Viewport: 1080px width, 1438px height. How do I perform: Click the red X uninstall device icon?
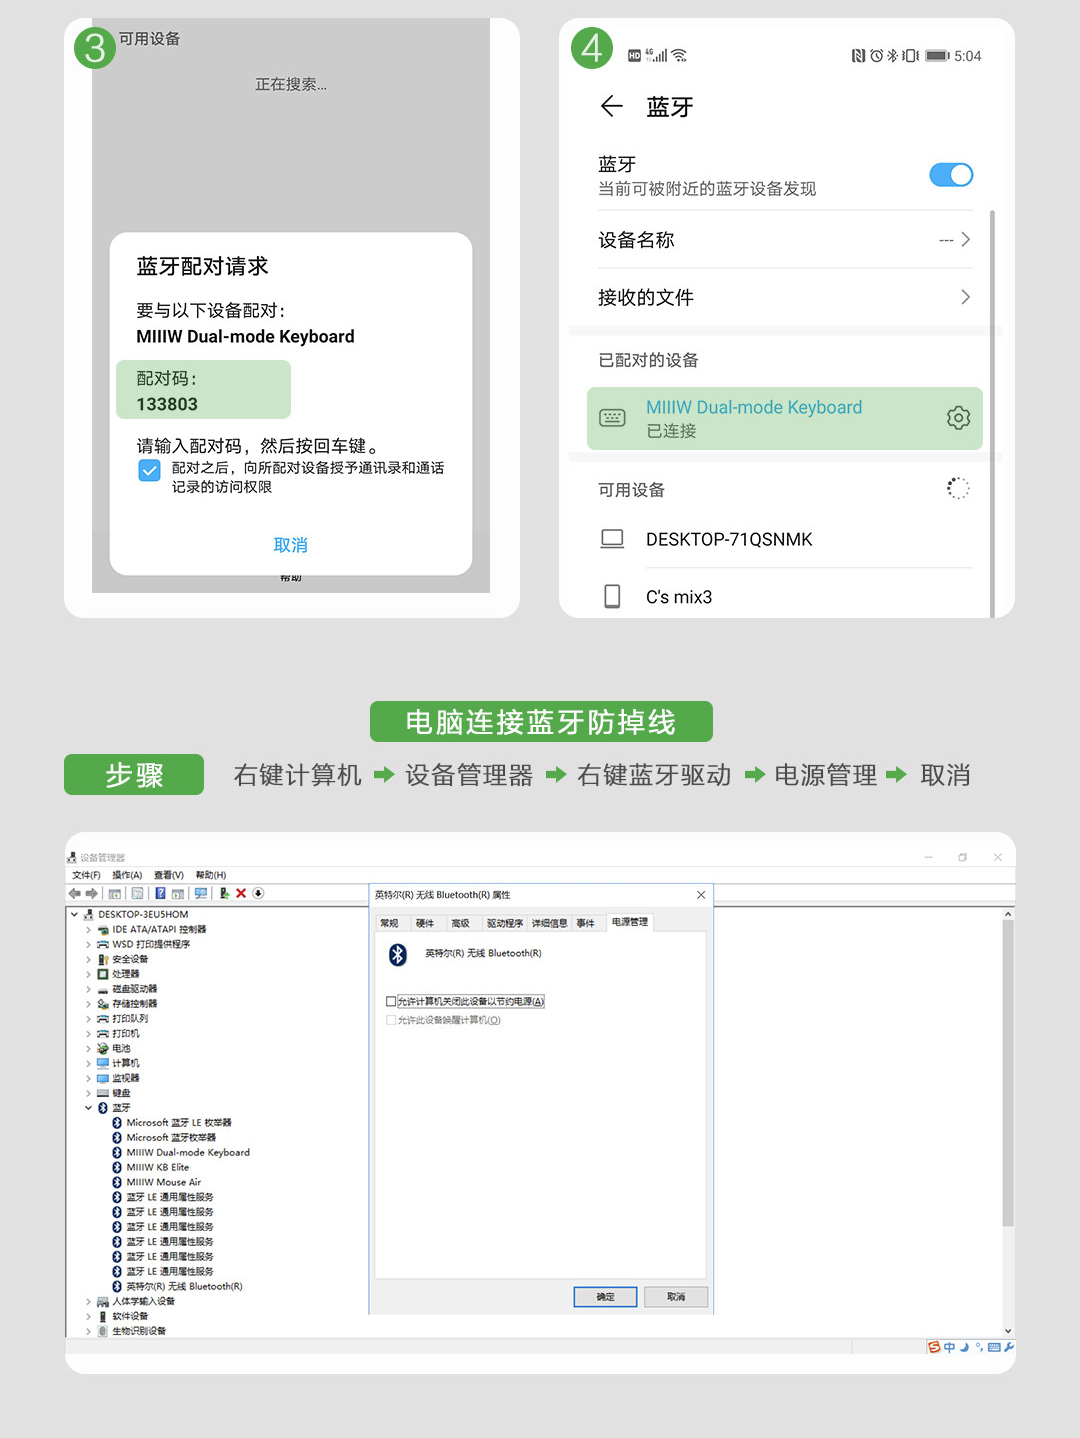(x=241, y=893)
